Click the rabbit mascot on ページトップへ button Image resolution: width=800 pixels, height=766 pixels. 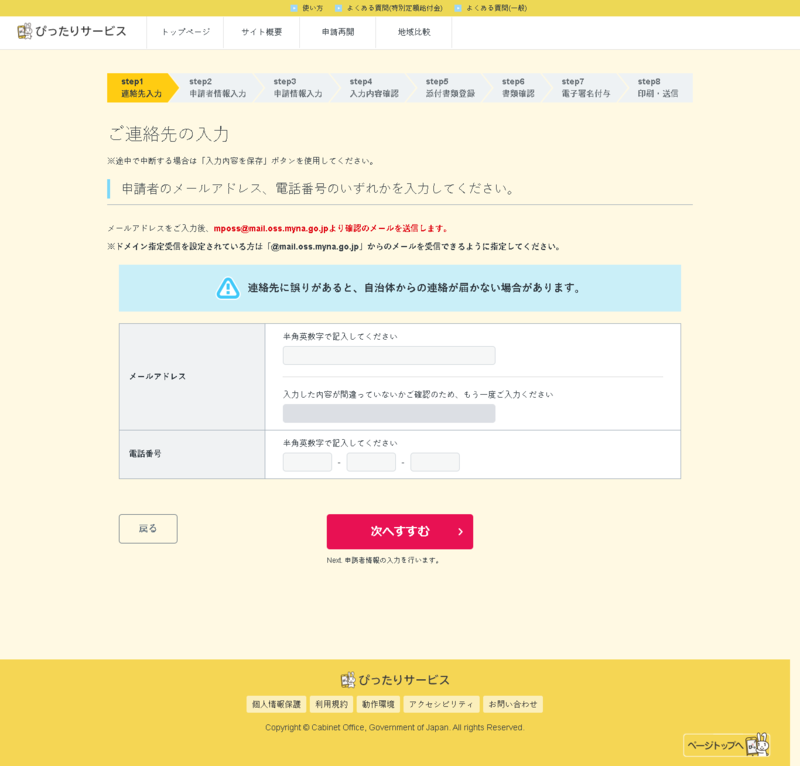tap(757, 745)
